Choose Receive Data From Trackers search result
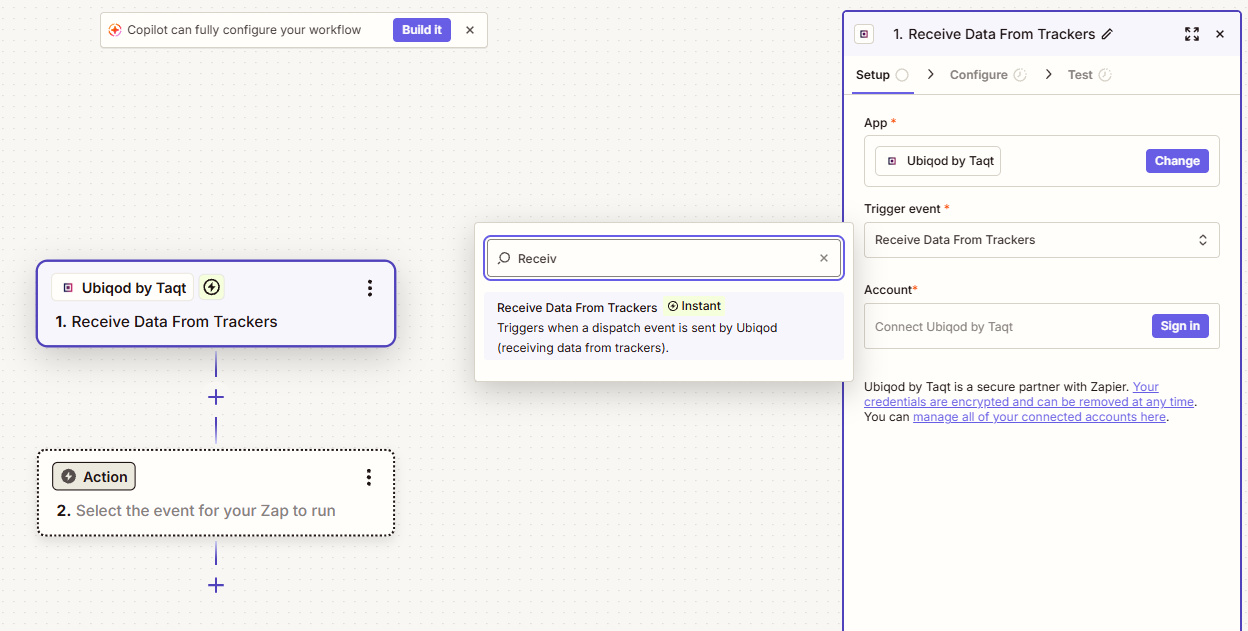Viewport: 1248px width, 631px height. [x=664, y=326]
